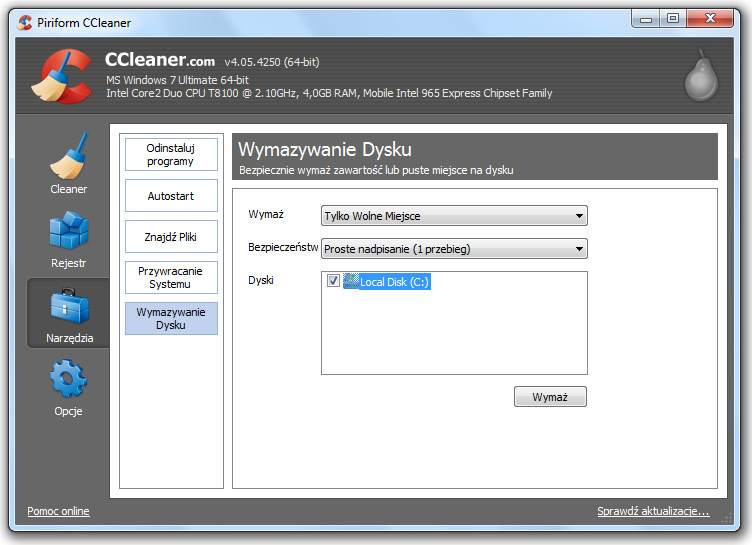Open the Pomoc online link
Viewport: 752px width, 545px height.
[58, 511]
